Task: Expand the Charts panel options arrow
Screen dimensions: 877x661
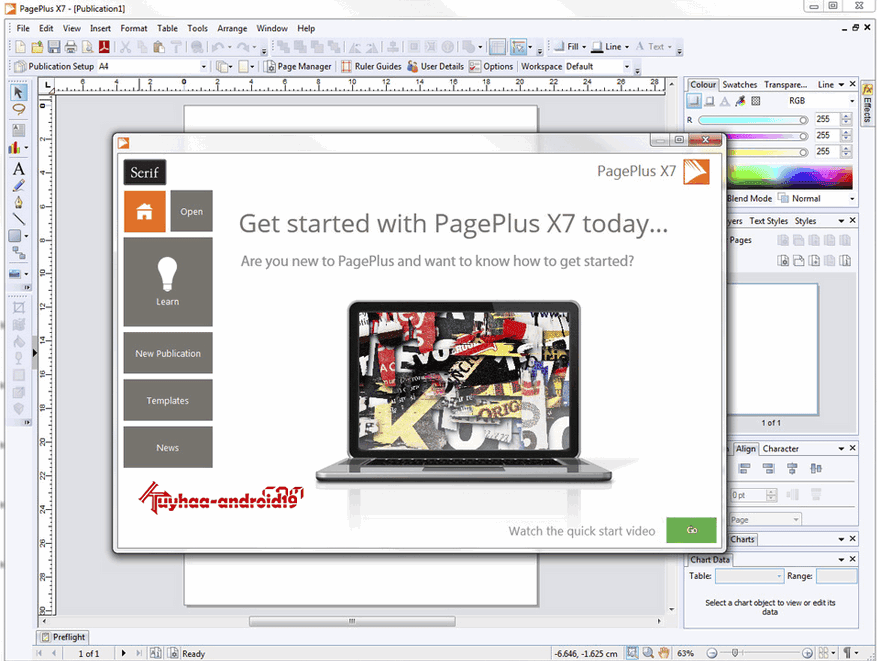Action: [x=841, y=540]
